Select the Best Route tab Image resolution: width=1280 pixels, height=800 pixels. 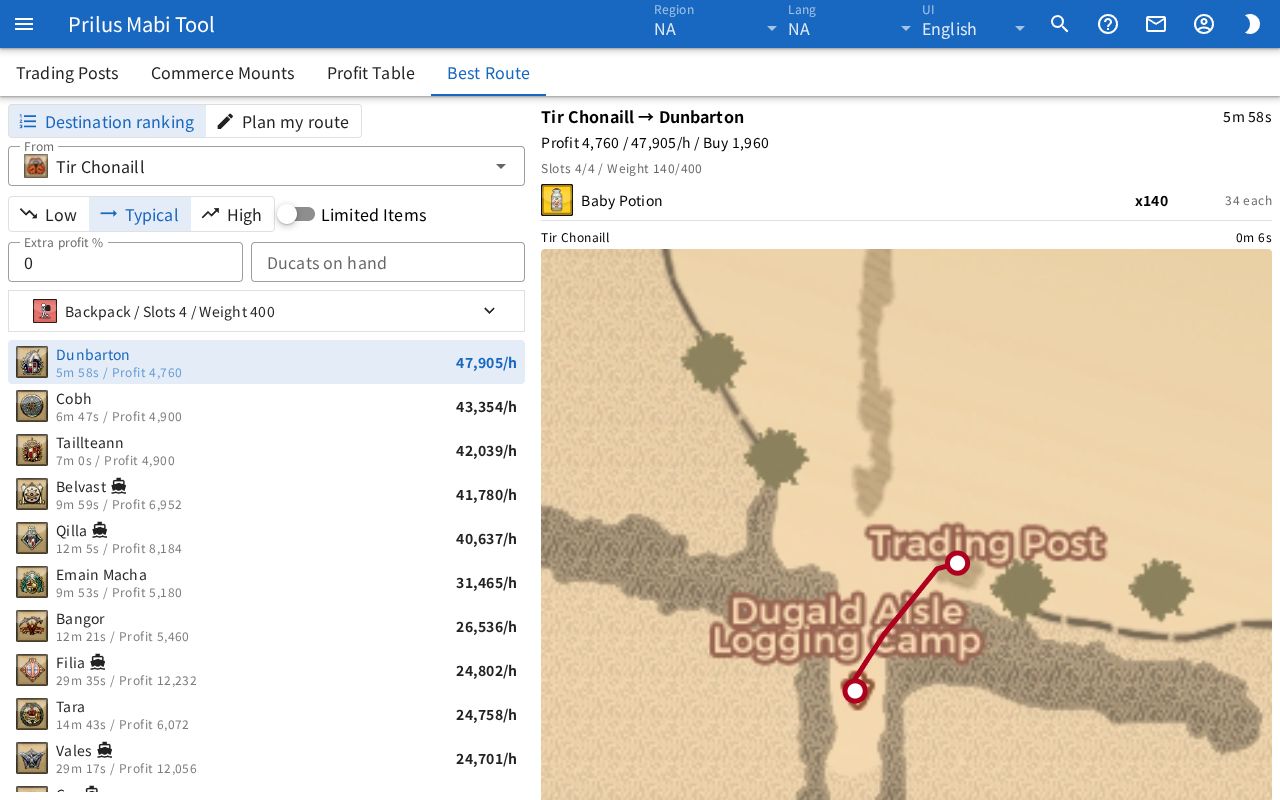point(488,73)
